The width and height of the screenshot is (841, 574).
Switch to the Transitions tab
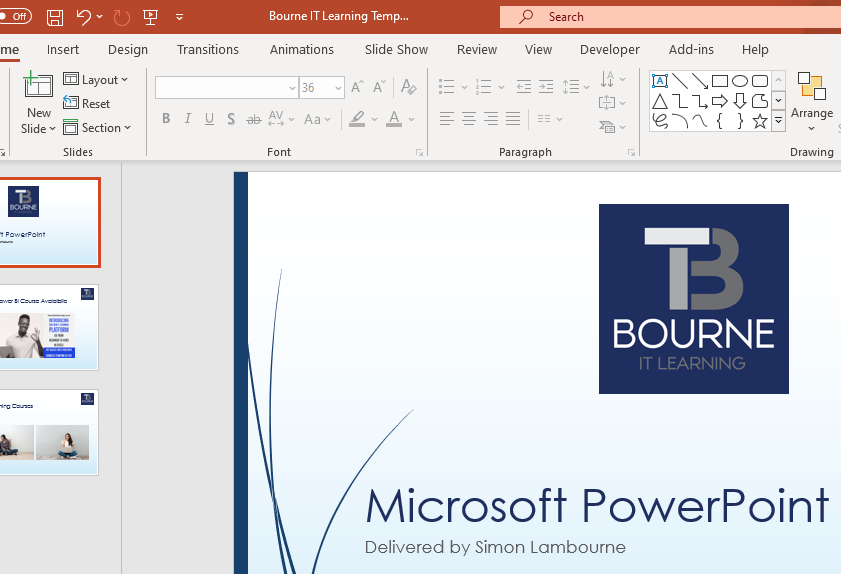[208, 50]
